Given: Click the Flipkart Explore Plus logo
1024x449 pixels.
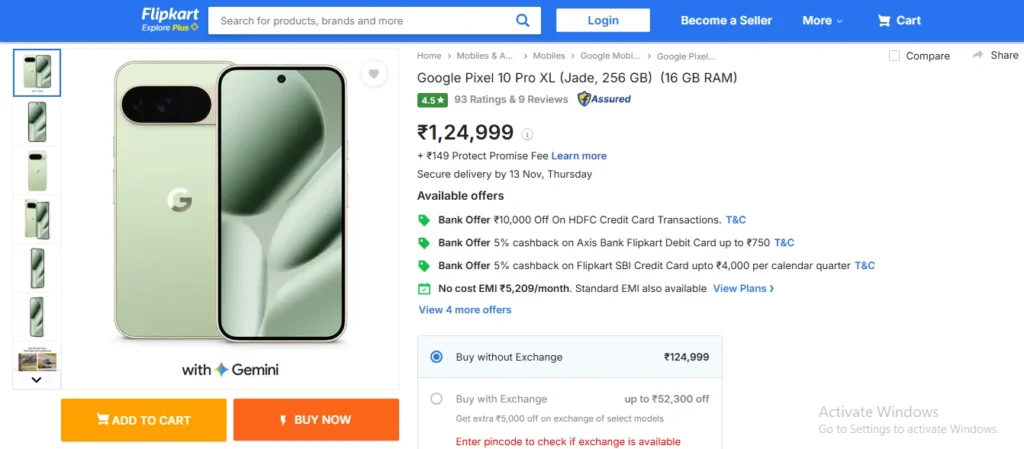Looking at the screenshot, I should pos(170,20).
